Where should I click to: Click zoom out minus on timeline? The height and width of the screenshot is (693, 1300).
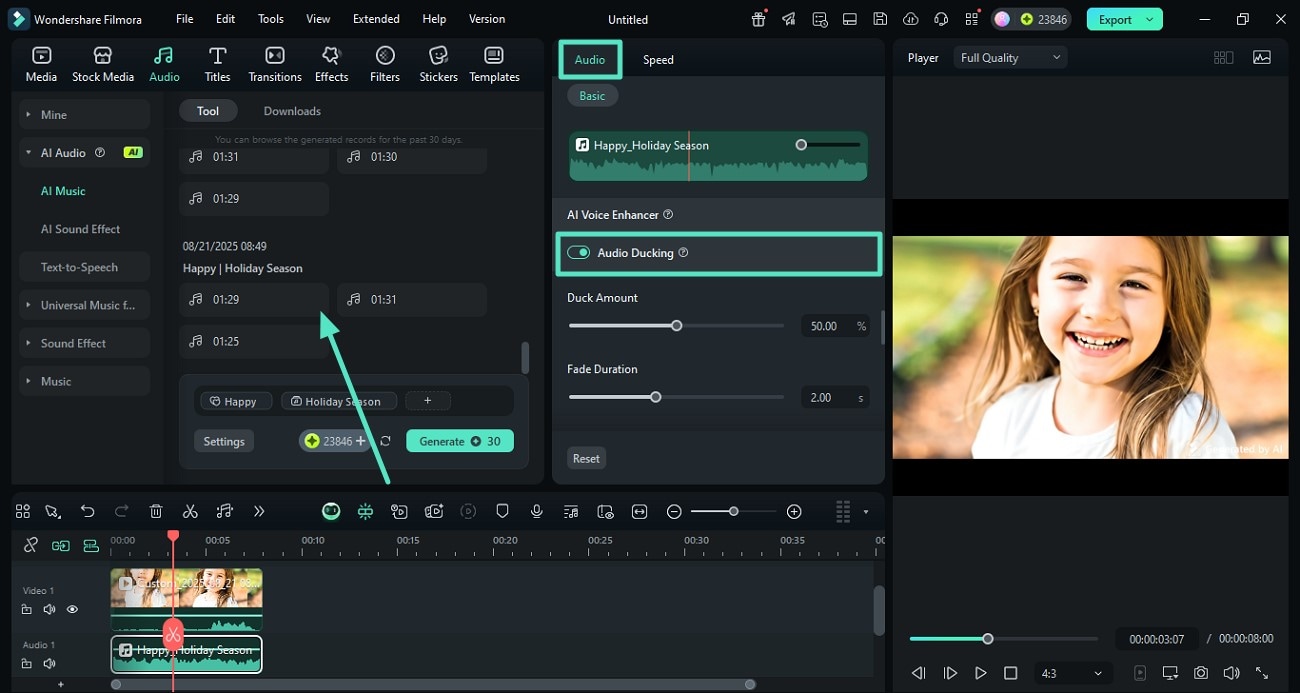[674, 511]
